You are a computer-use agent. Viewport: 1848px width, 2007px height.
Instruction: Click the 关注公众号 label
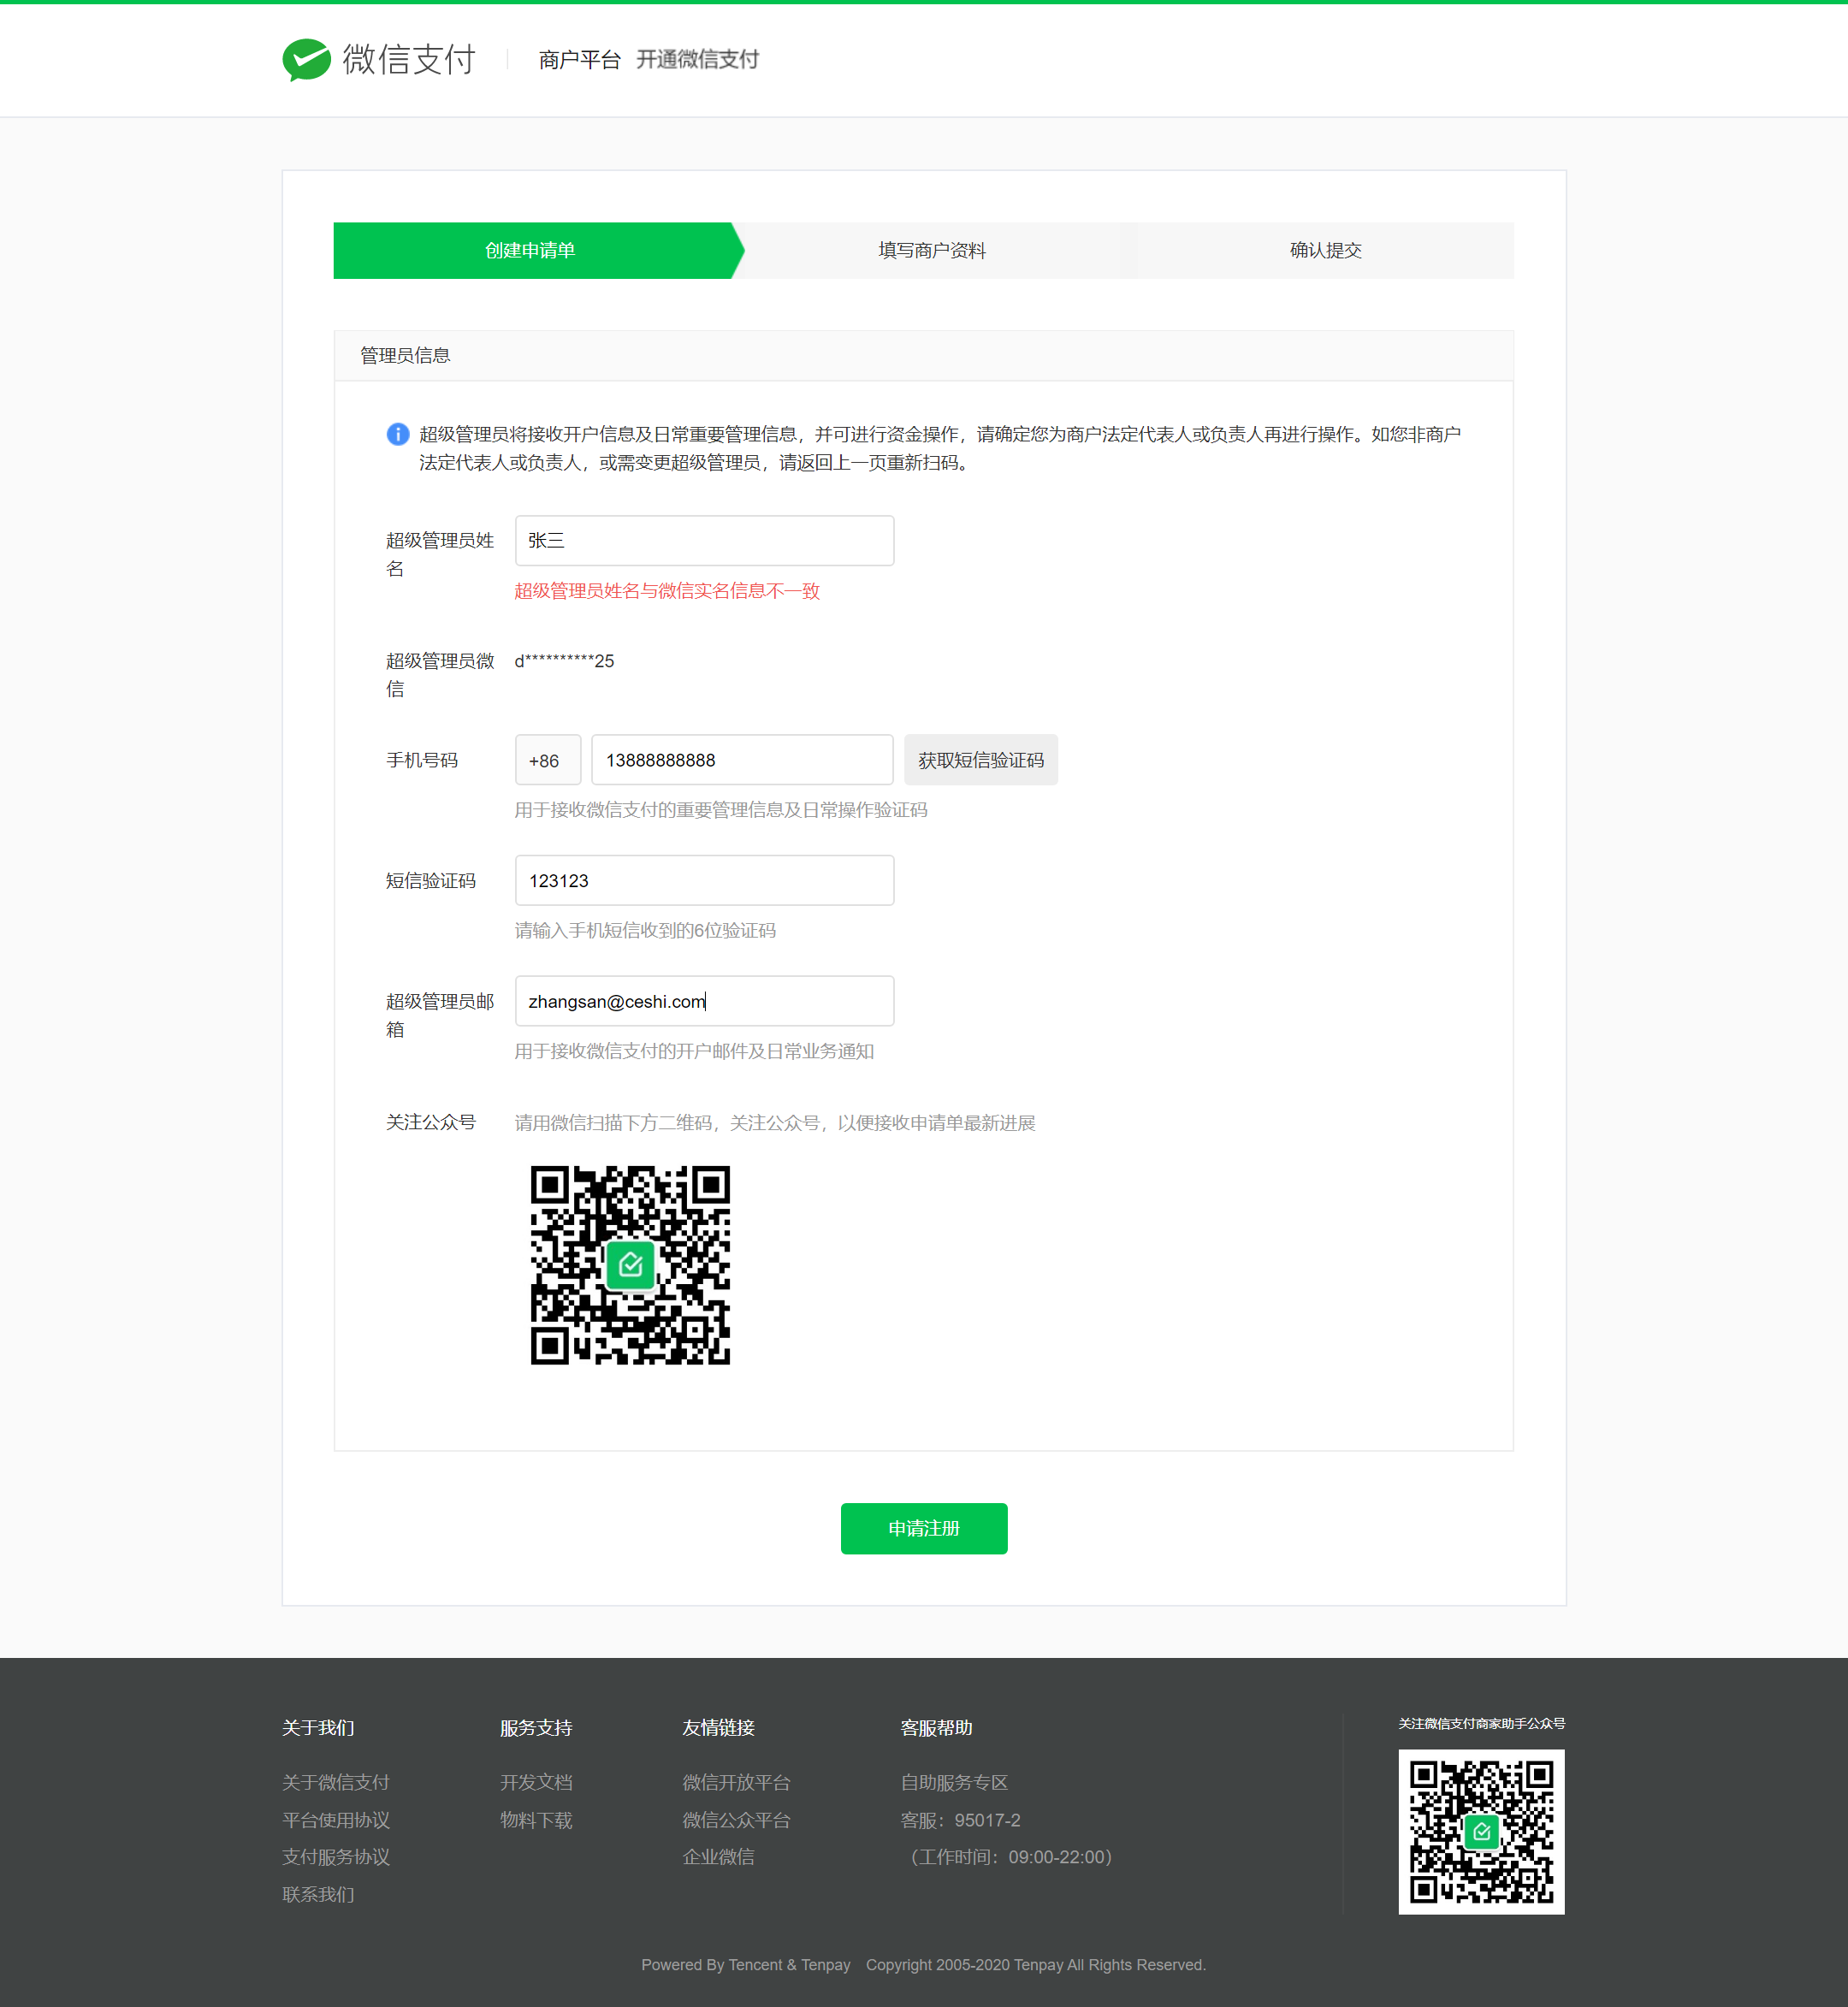tap(431, 1122)
